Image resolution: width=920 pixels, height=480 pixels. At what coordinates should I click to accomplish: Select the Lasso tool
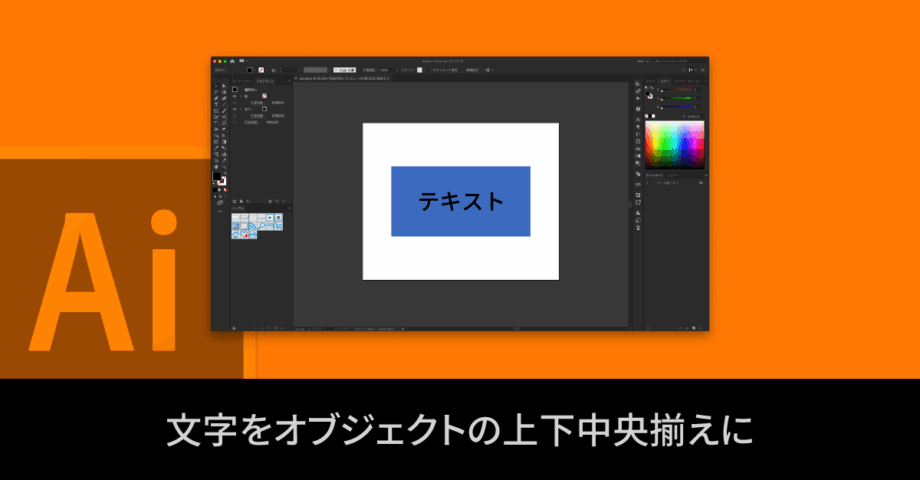[224, 92]
